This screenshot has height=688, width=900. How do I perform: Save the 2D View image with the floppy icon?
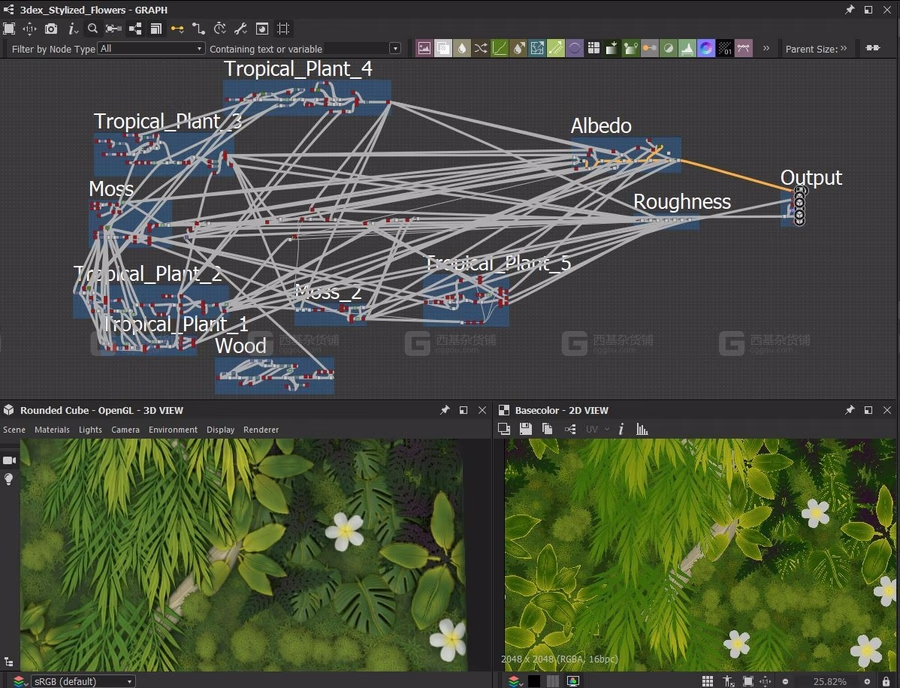coord(525,429)
